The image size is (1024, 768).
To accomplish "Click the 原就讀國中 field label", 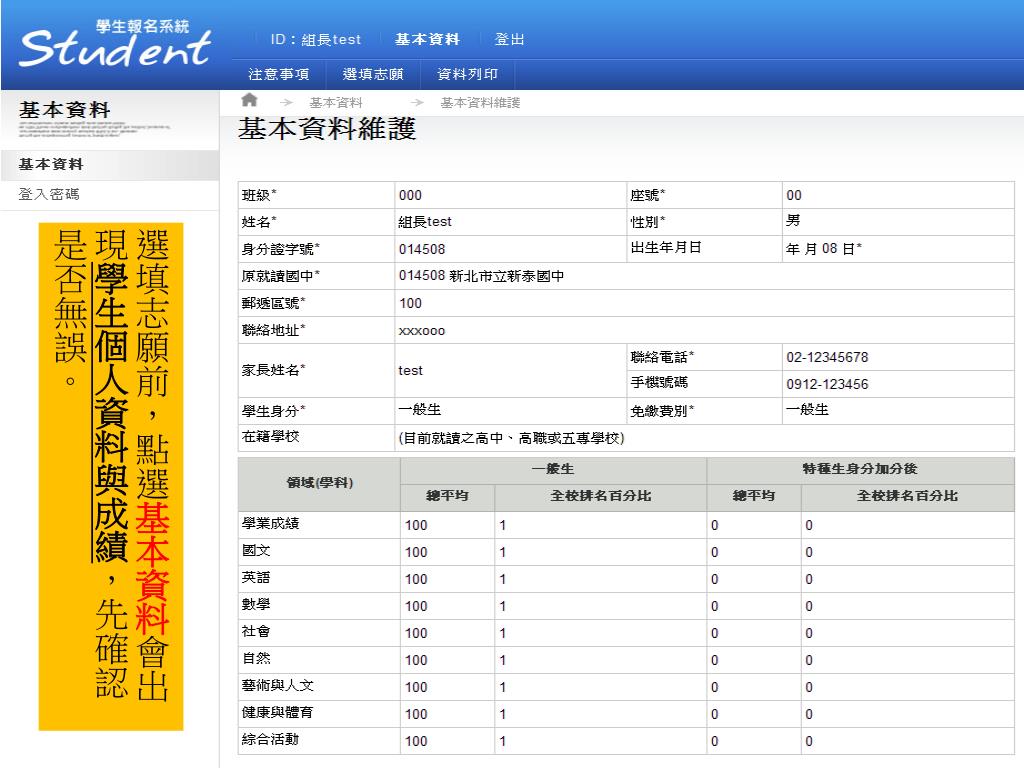I will (281, 276).
